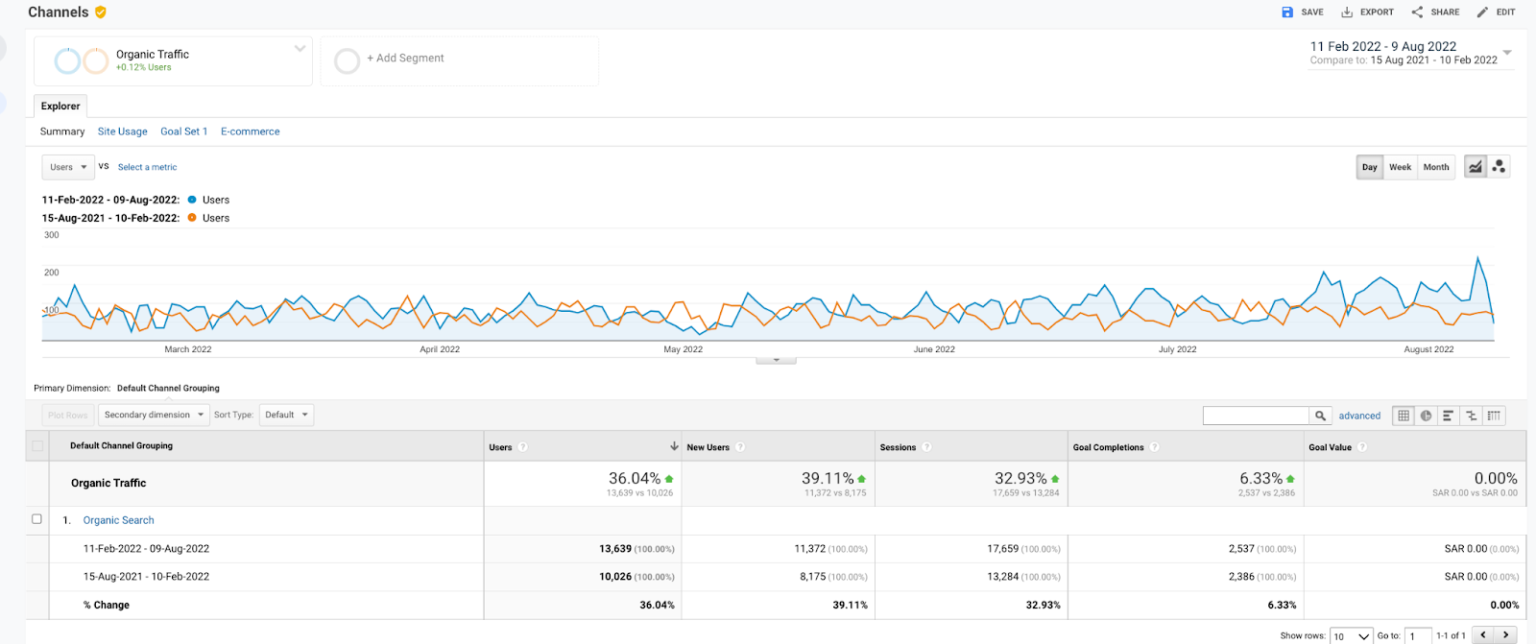The width and height of the screenshot is (1536, 644).
Task: Open the date range picker dropdown
Action: 1507,53
